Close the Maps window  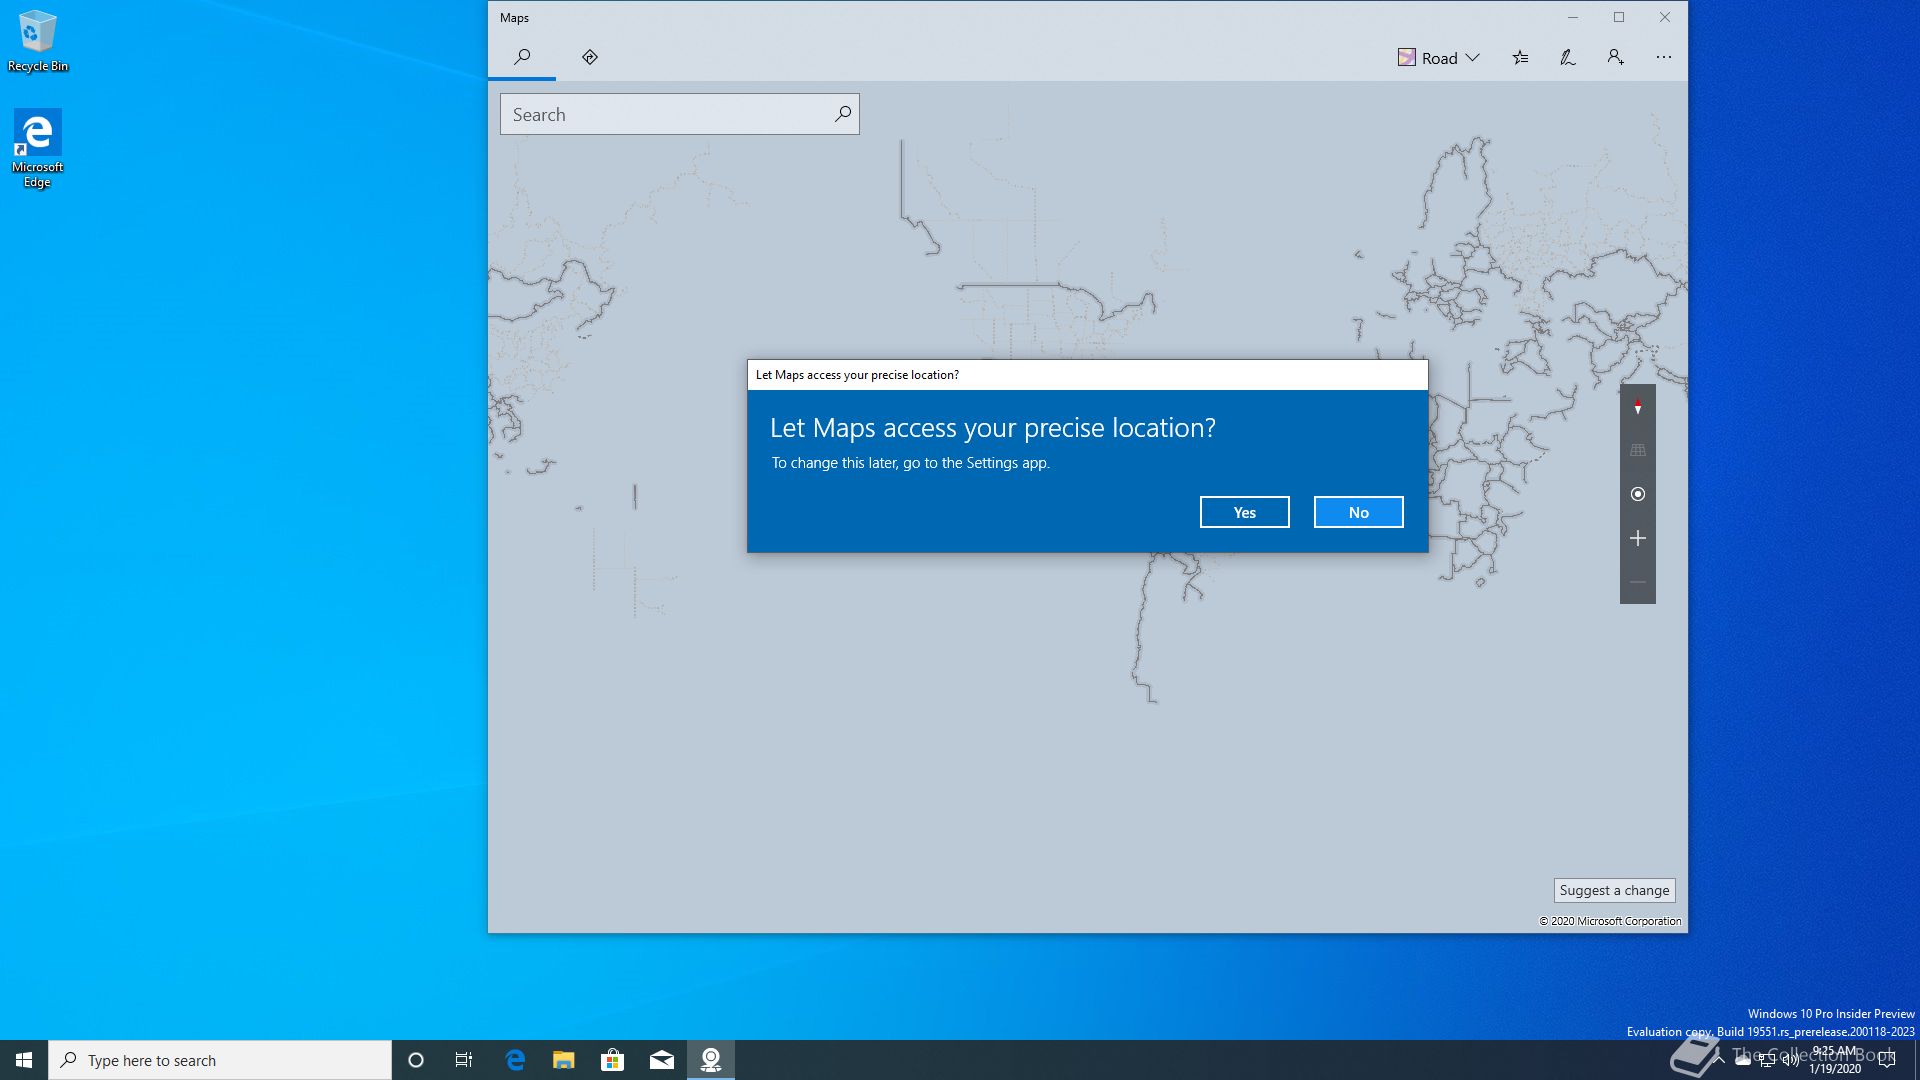[x=1665, y=17]
